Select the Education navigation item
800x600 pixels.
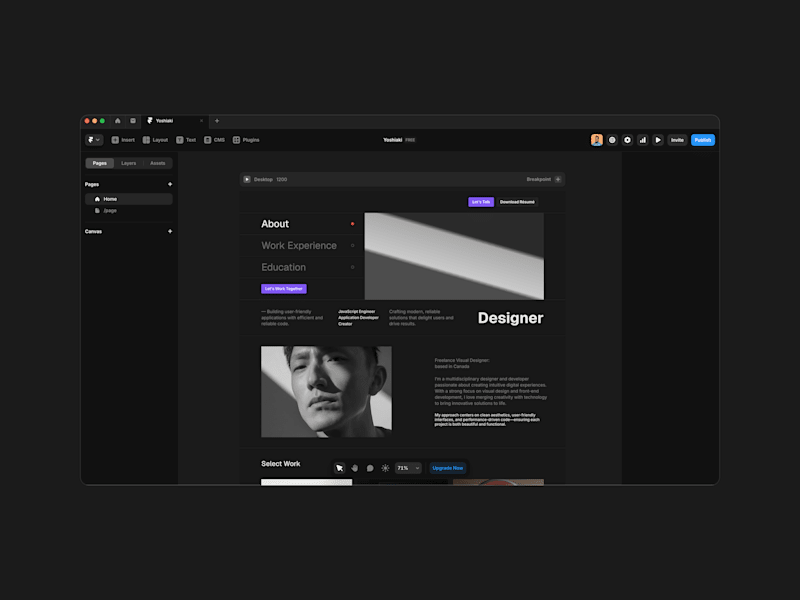click(284, 267)
